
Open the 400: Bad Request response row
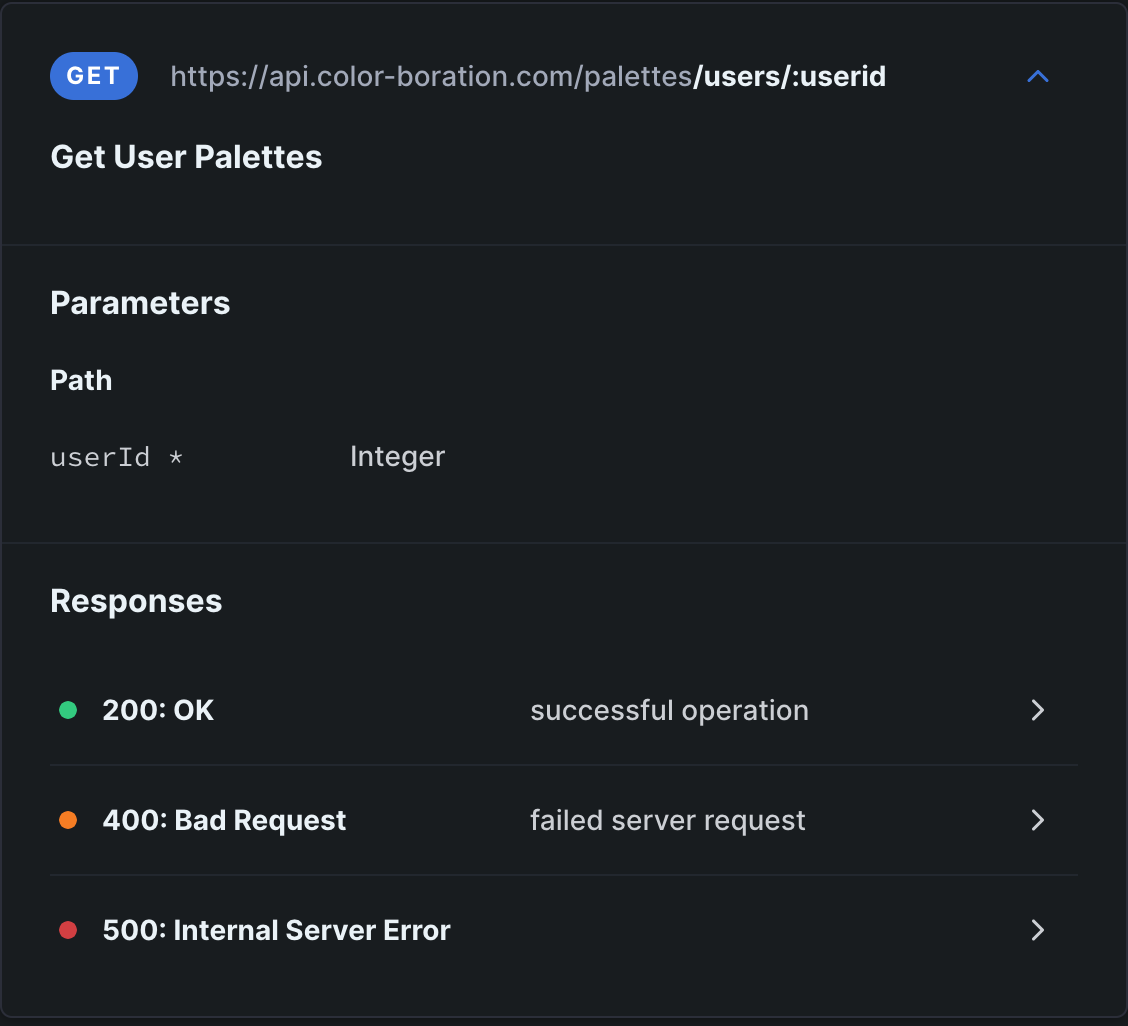[x=224, y=820]
